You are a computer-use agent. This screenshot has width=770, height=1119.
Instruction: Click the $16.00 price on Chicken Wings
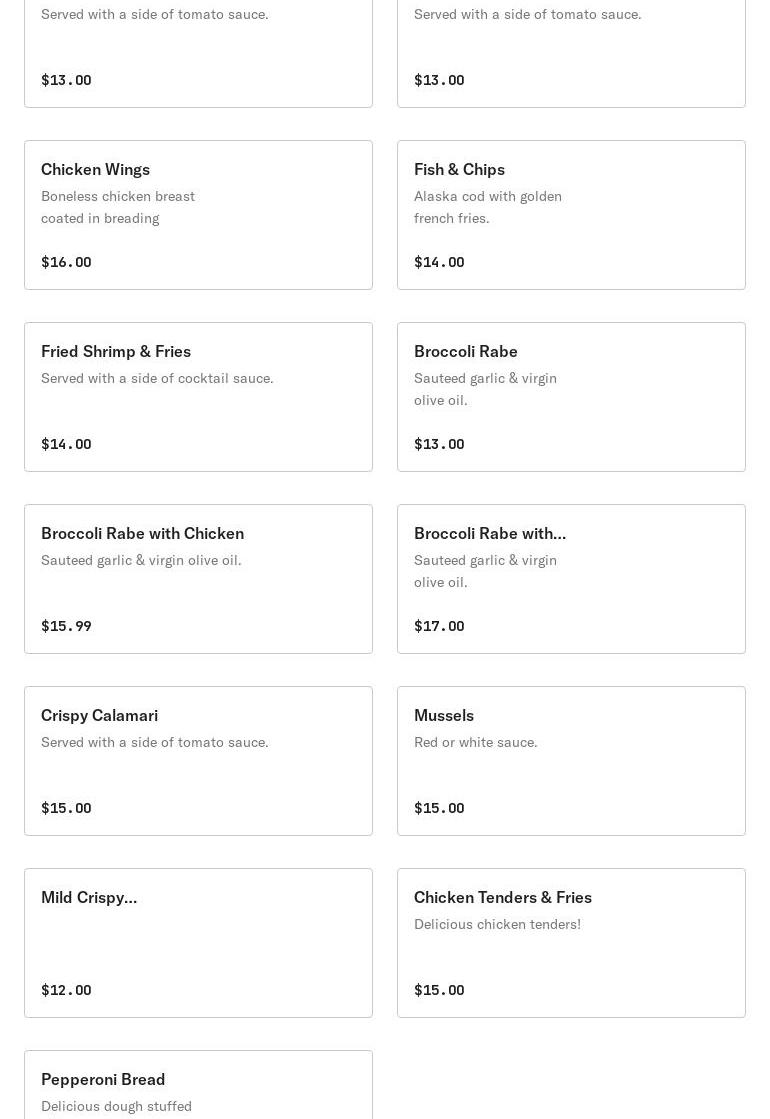(x=66, y=262)
